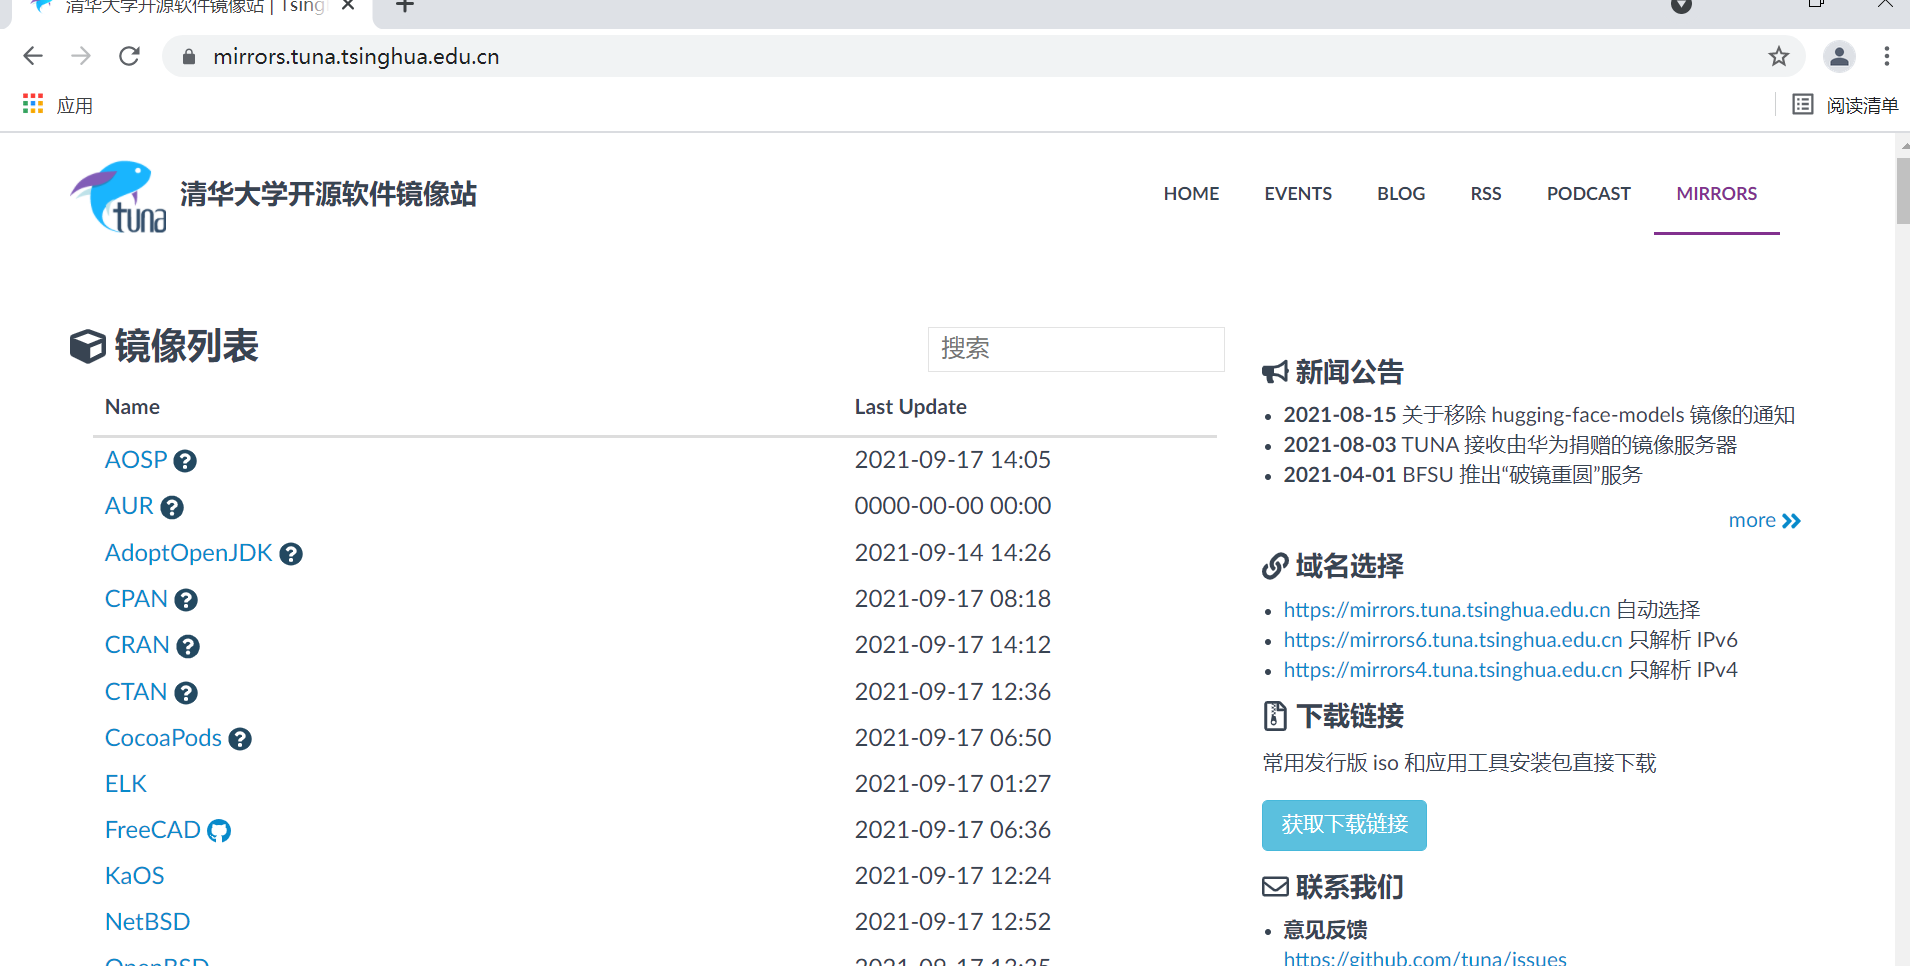Click the 'Name' column header

(132, 407)
